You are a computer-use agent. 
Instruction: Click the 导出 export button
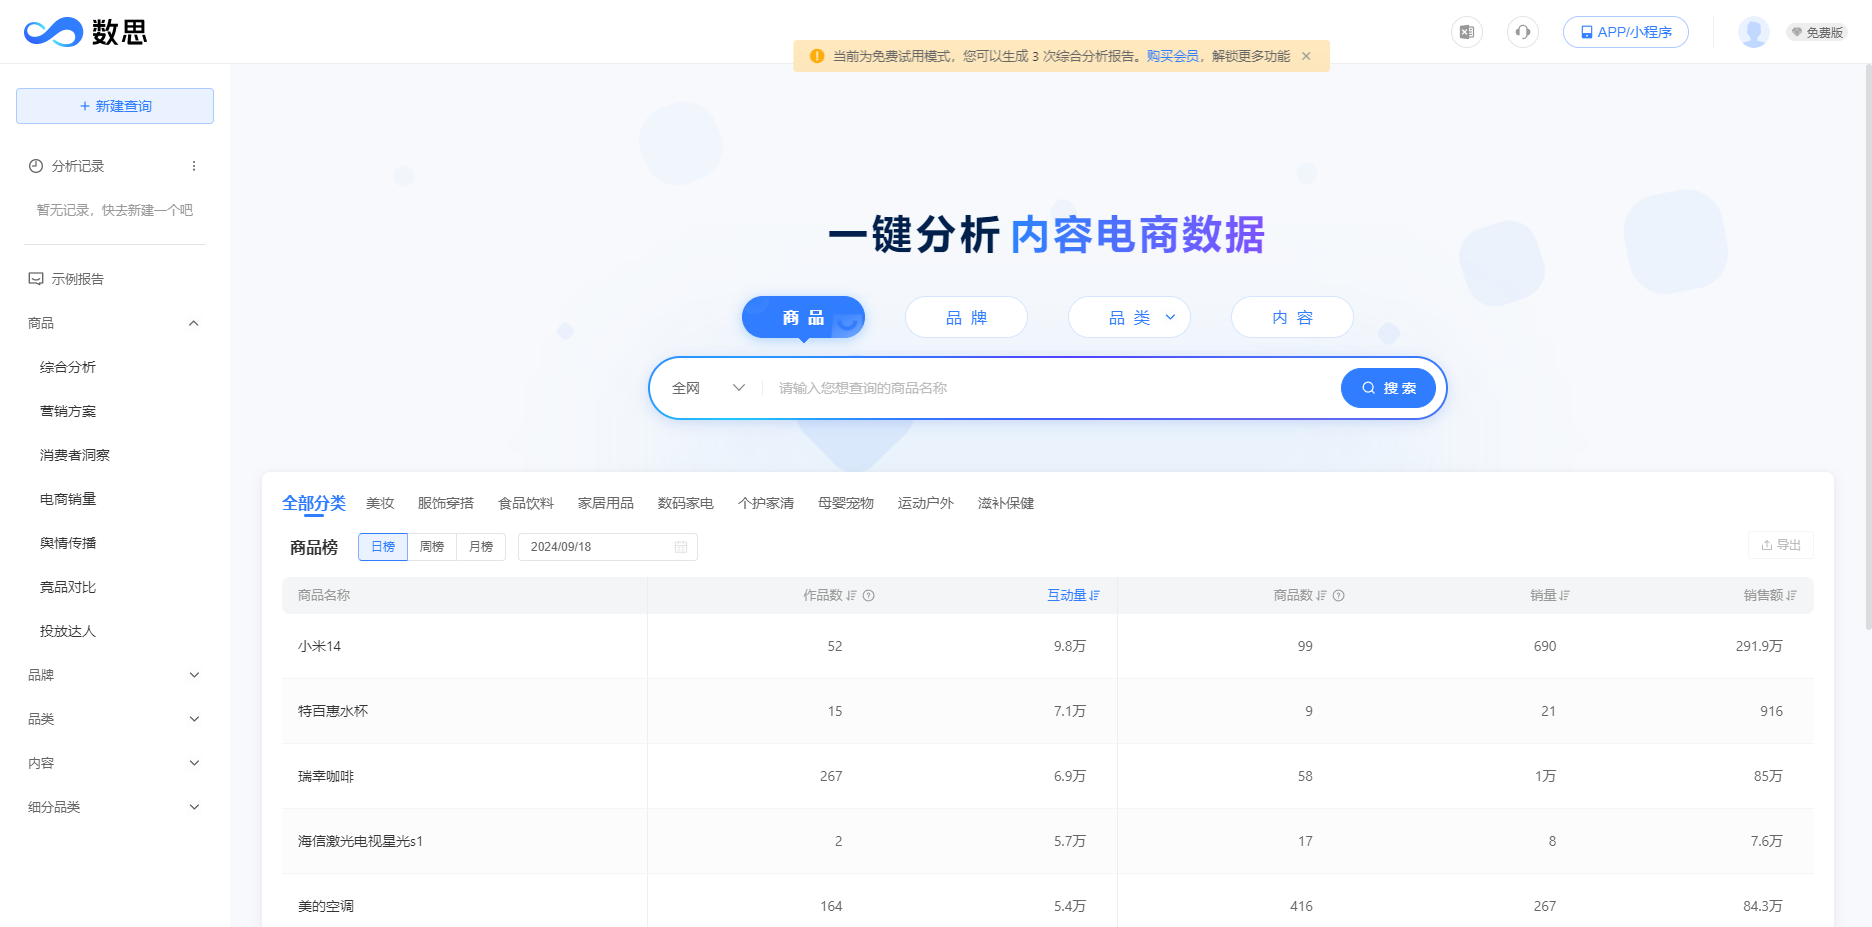click(x=1781, y=545)
